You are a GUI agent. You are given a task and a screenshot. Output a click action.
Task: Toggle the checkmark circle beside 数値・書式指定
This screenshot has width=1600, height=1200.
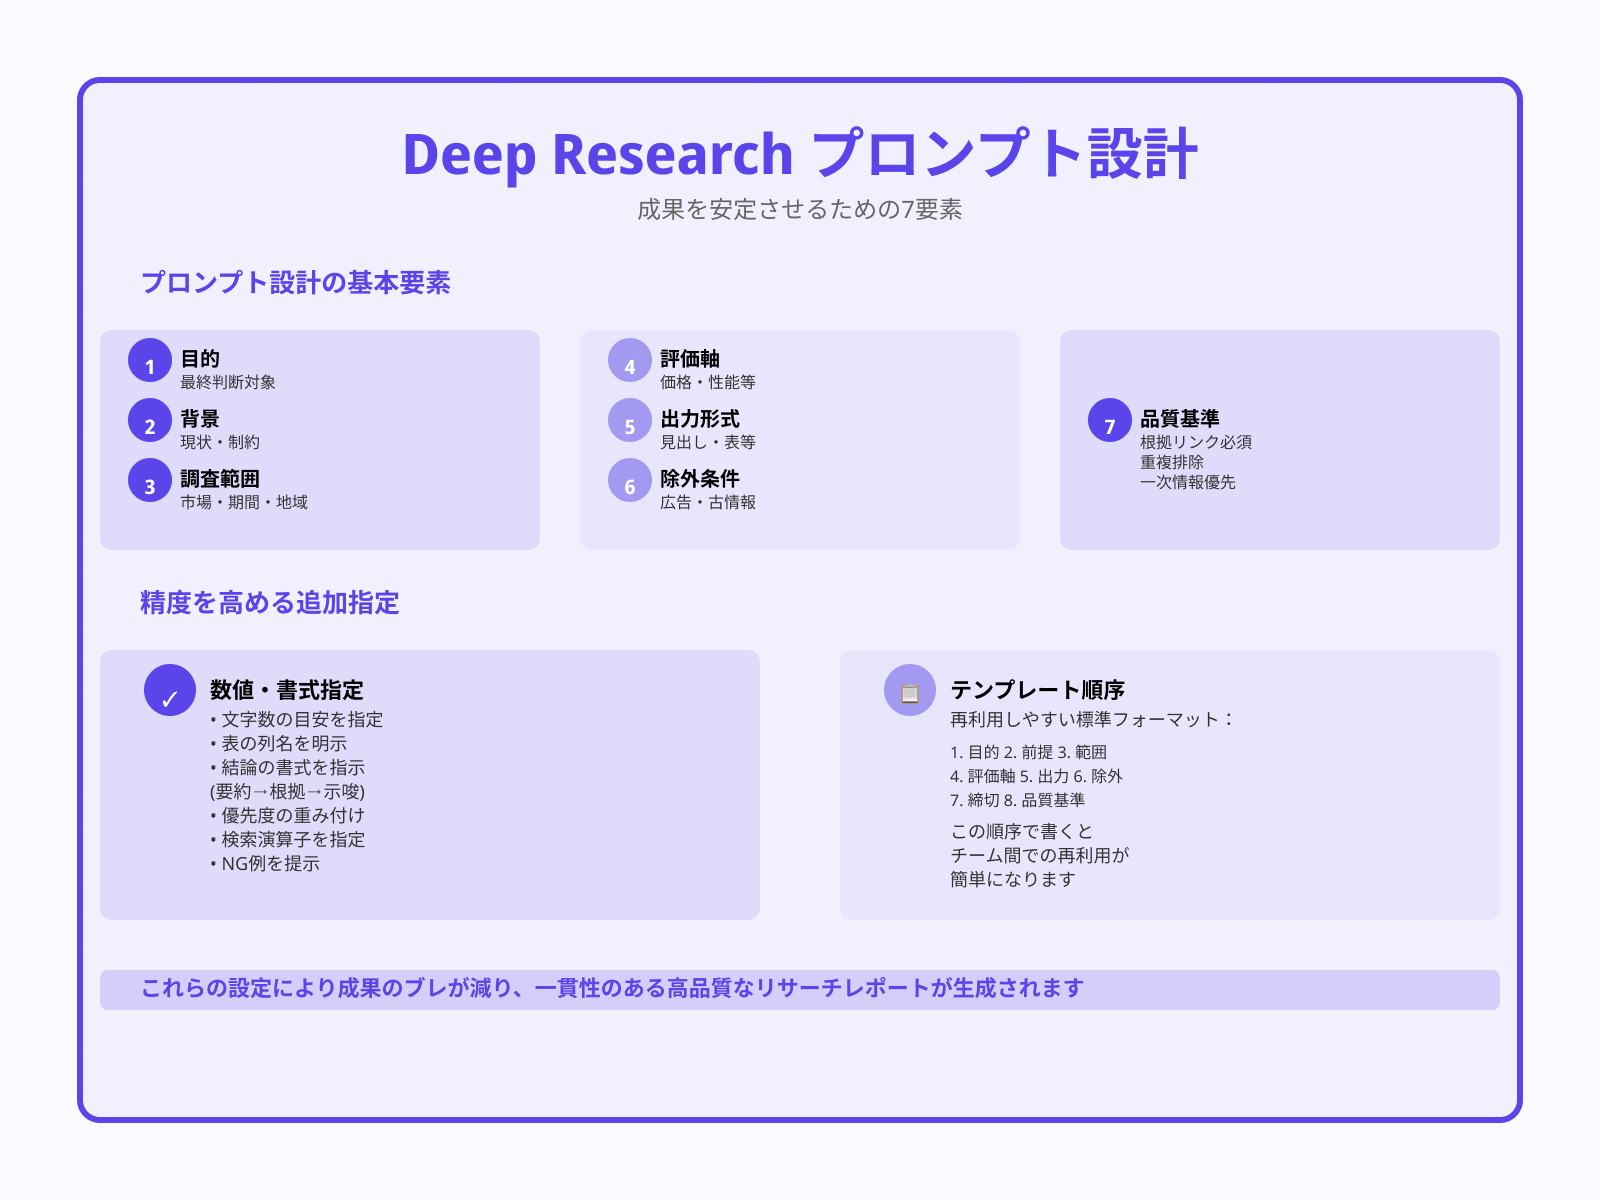[169, 692]
